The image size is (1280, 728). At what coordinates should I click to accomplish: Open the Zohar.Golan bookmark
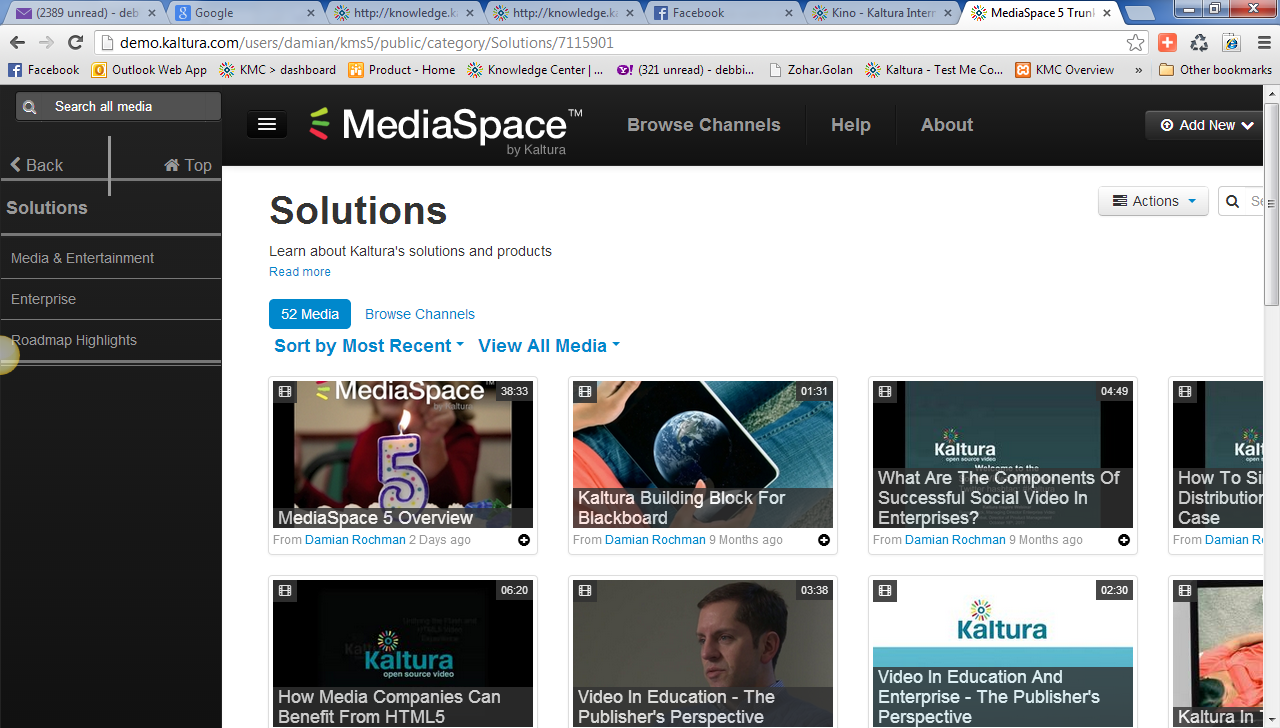tap(811, 70)
